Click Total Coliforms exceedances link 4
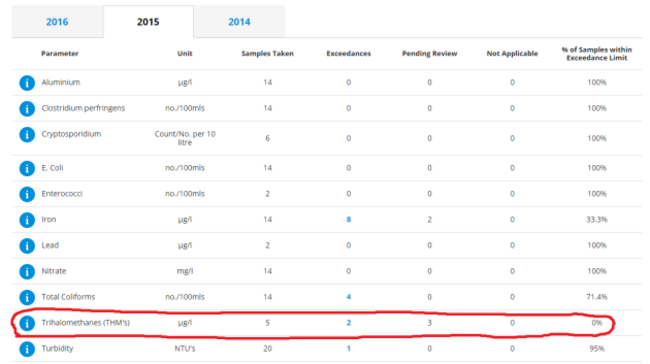The height and width of the screenshot is (364, 650). click(x=349, y=297)
